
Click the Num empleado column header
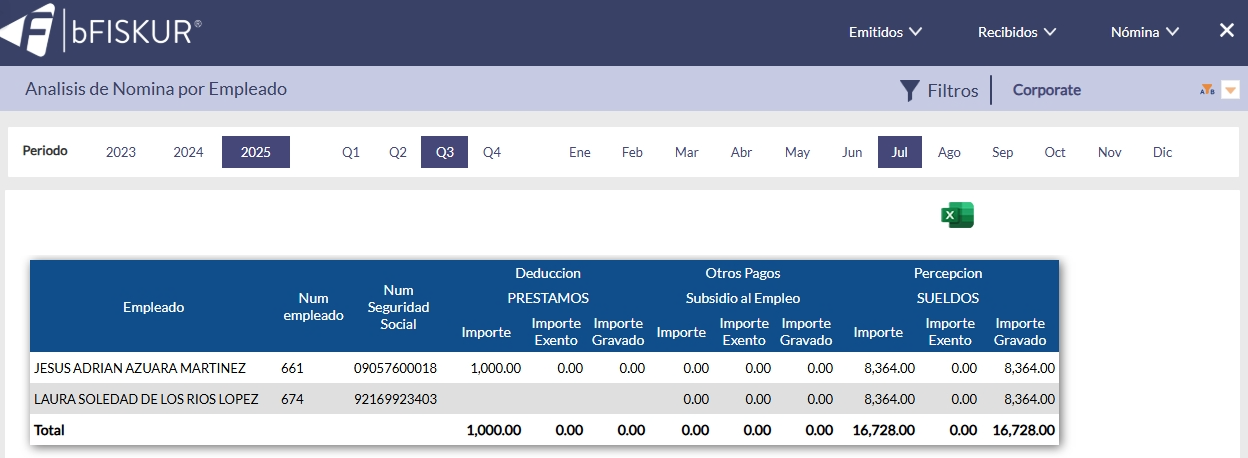pos(313,306)
